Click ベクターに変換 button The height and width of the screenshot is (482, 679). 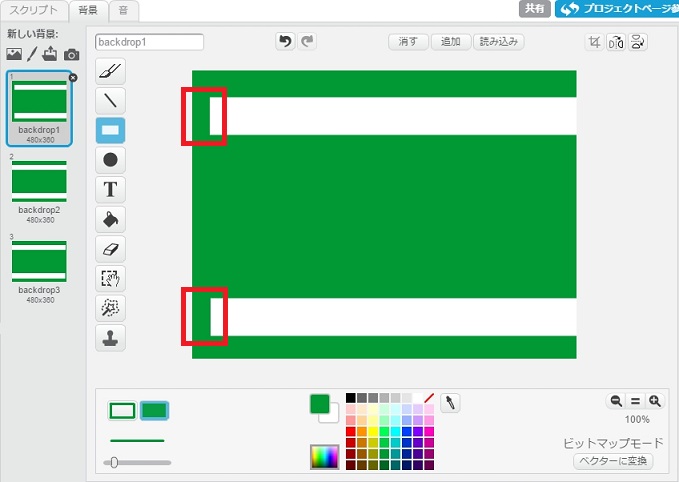pyautogui.click(x=613, y=461)
